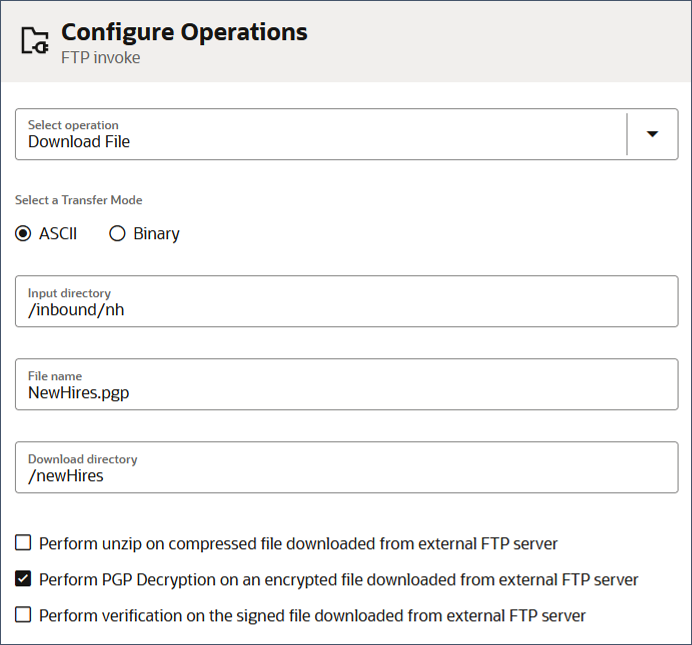Edit the Download directory field /newHires
Viewport: 692px width, 645px height.
coord(346,467)
